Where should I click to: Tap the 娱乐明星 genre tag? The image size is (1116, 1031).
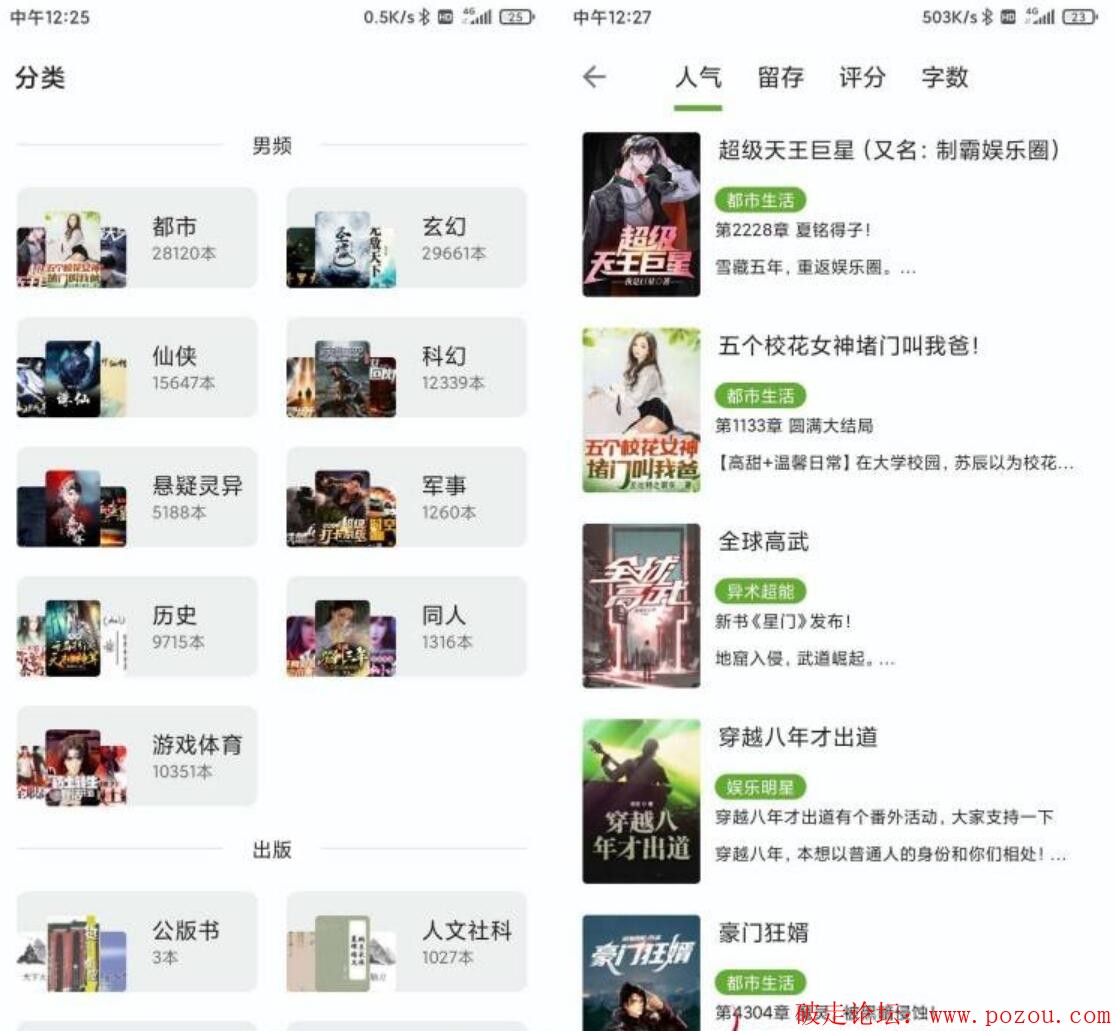point(760,787)
